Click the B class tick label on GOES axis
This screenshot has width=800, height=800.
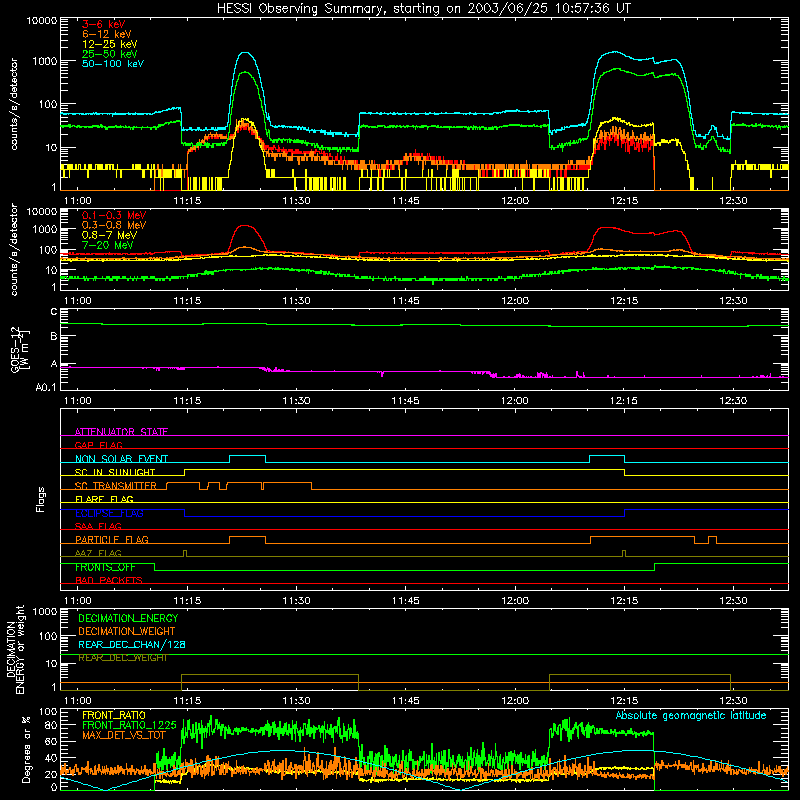54,336
